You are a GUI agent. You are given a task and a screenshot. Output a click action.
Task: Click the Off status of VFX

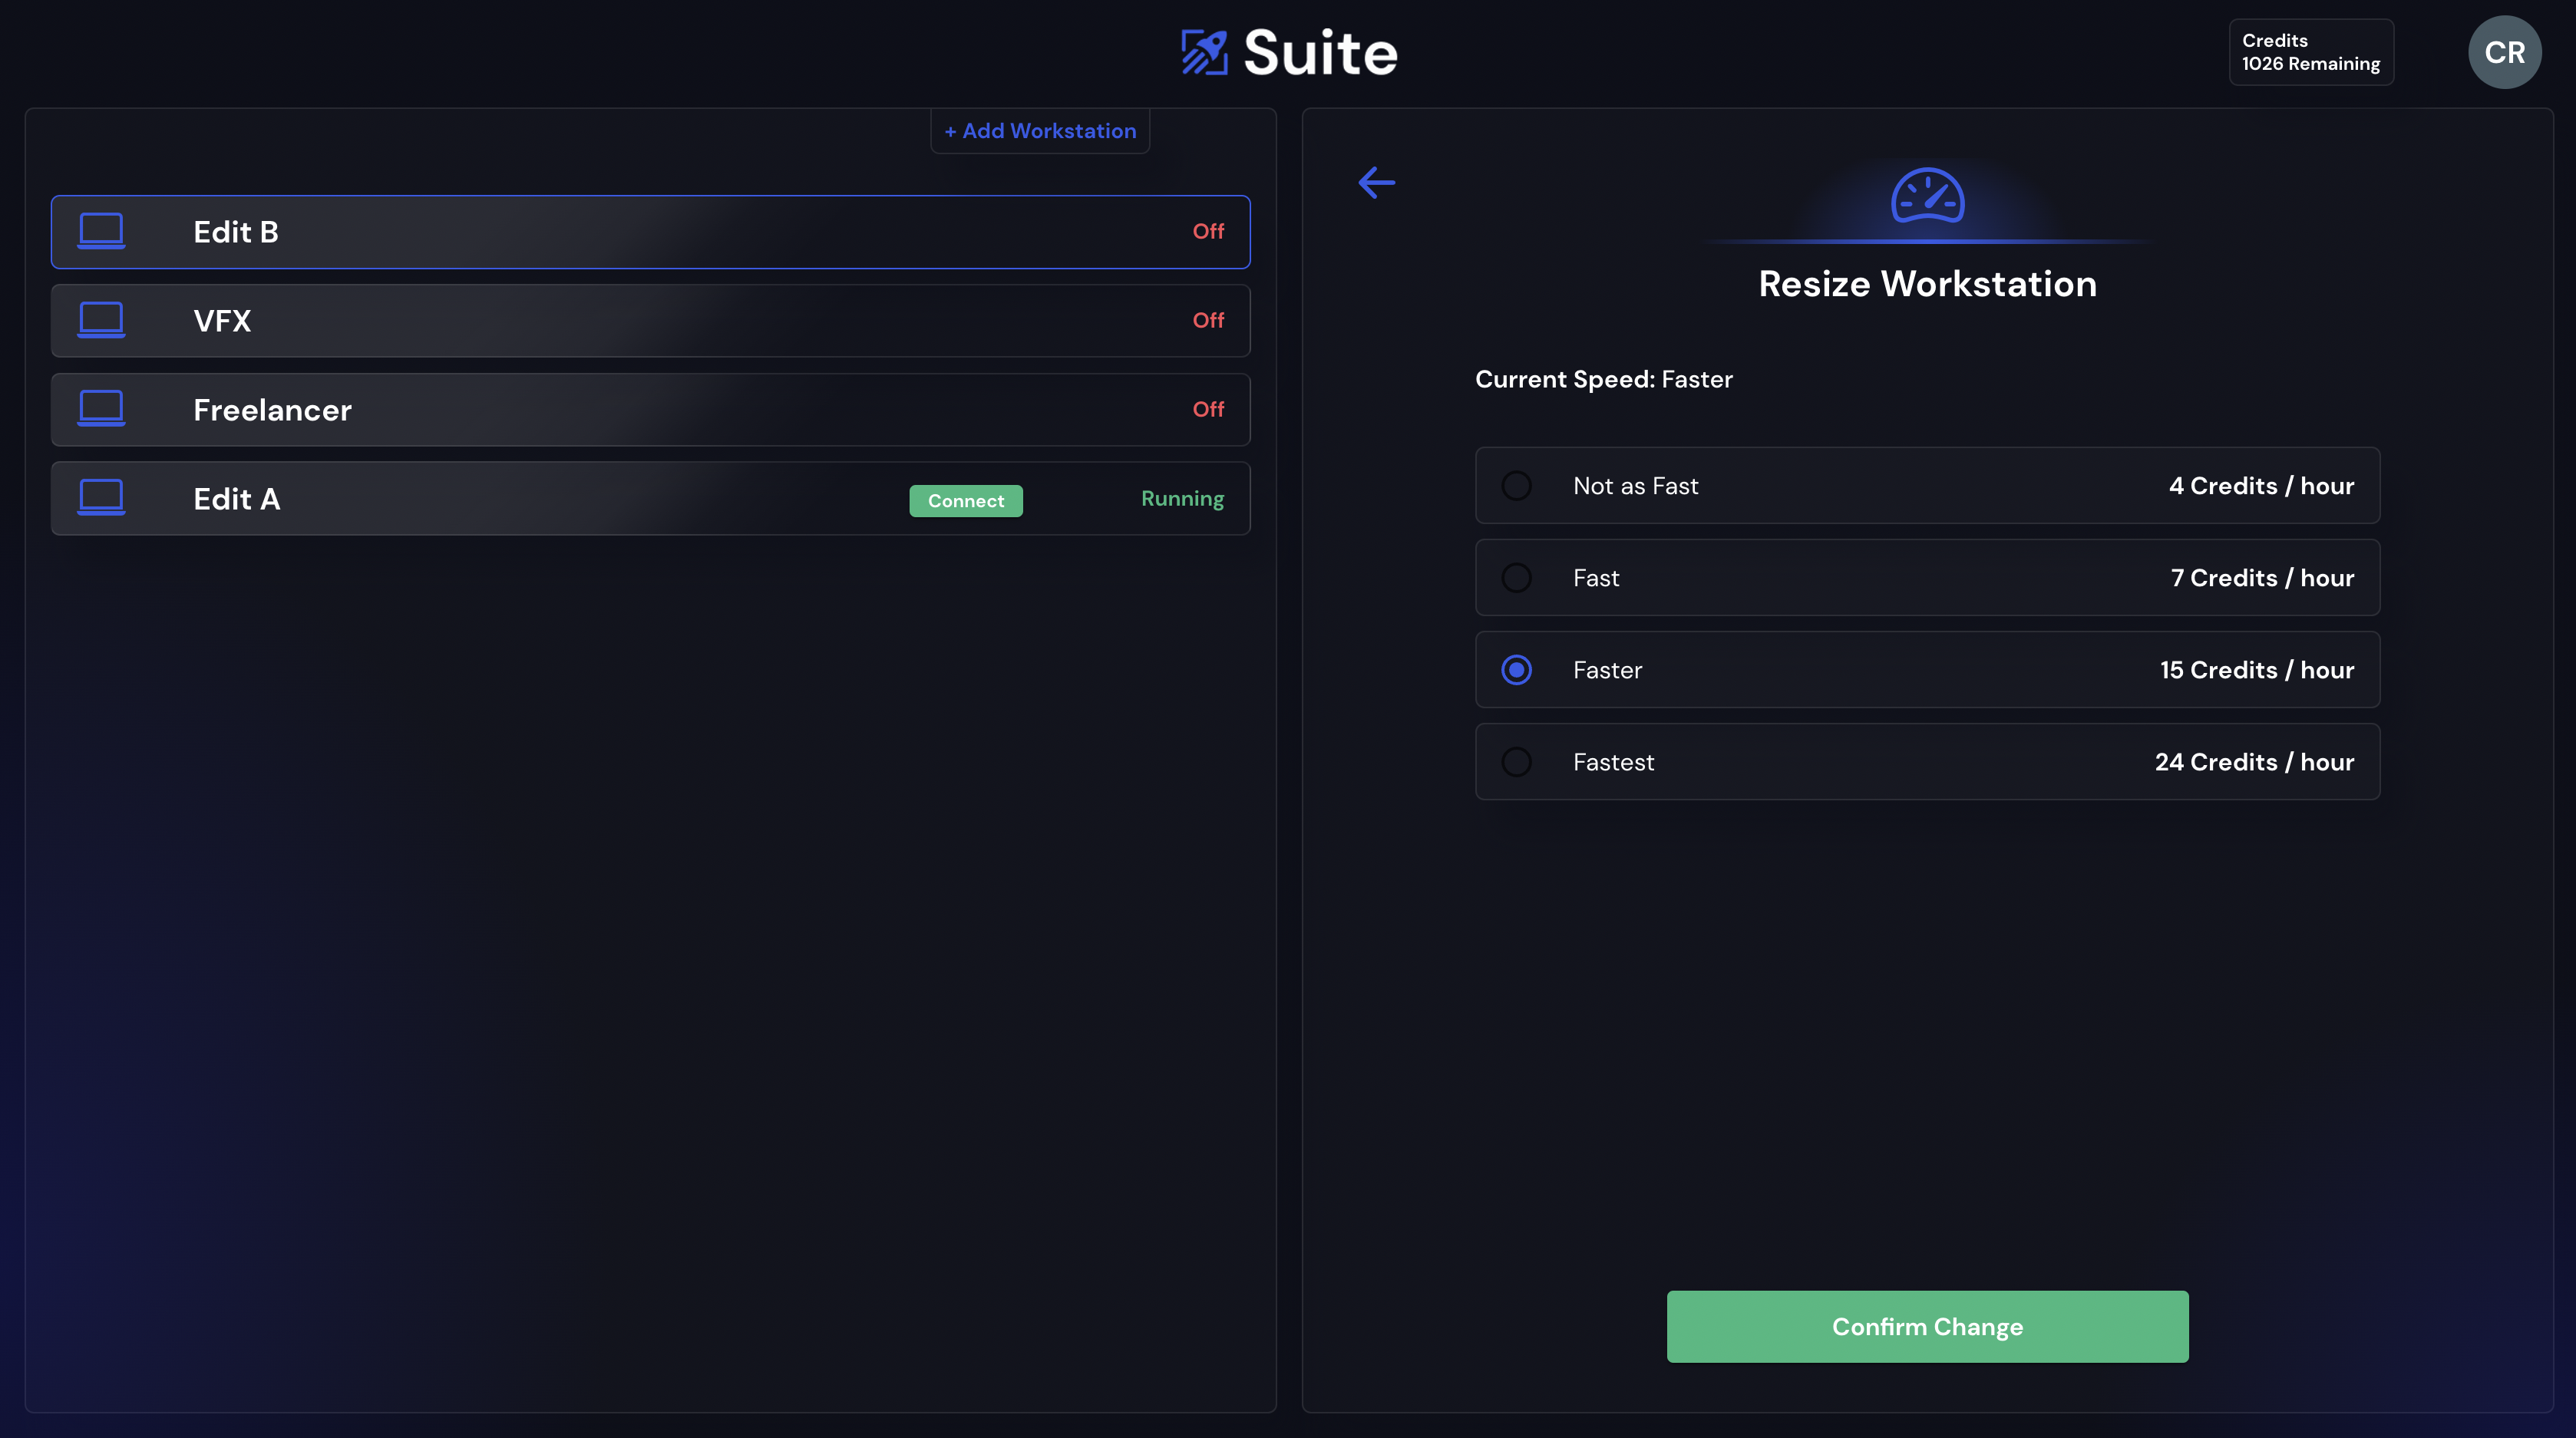pyautogui.click(x=1208, y=320)
